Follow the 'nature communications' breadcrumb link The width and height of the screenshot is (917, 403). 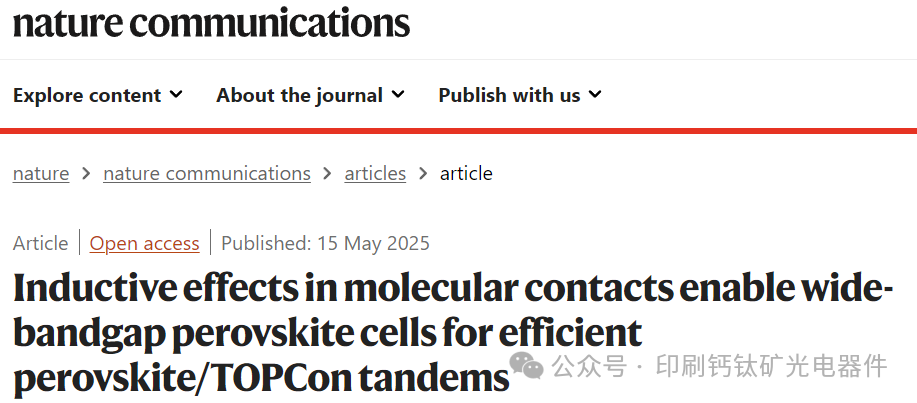(207, 174)
